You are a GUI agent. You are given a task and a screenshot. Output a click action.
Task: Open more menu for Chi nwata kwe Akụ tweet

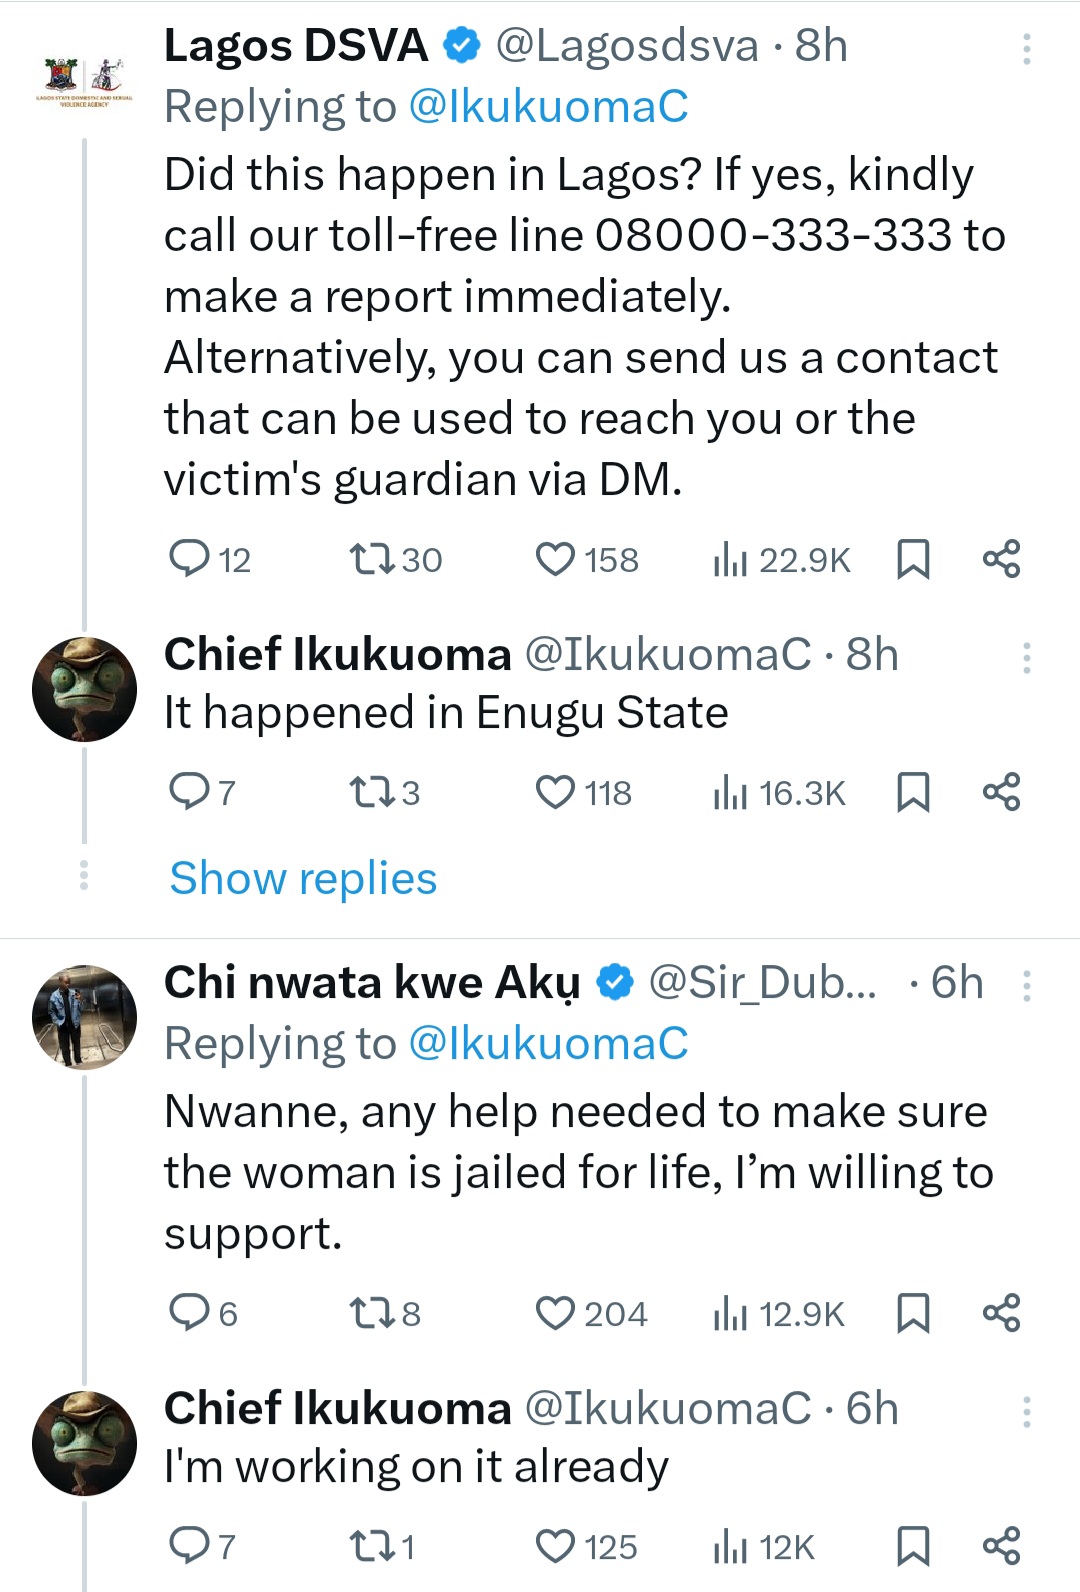1026,985
